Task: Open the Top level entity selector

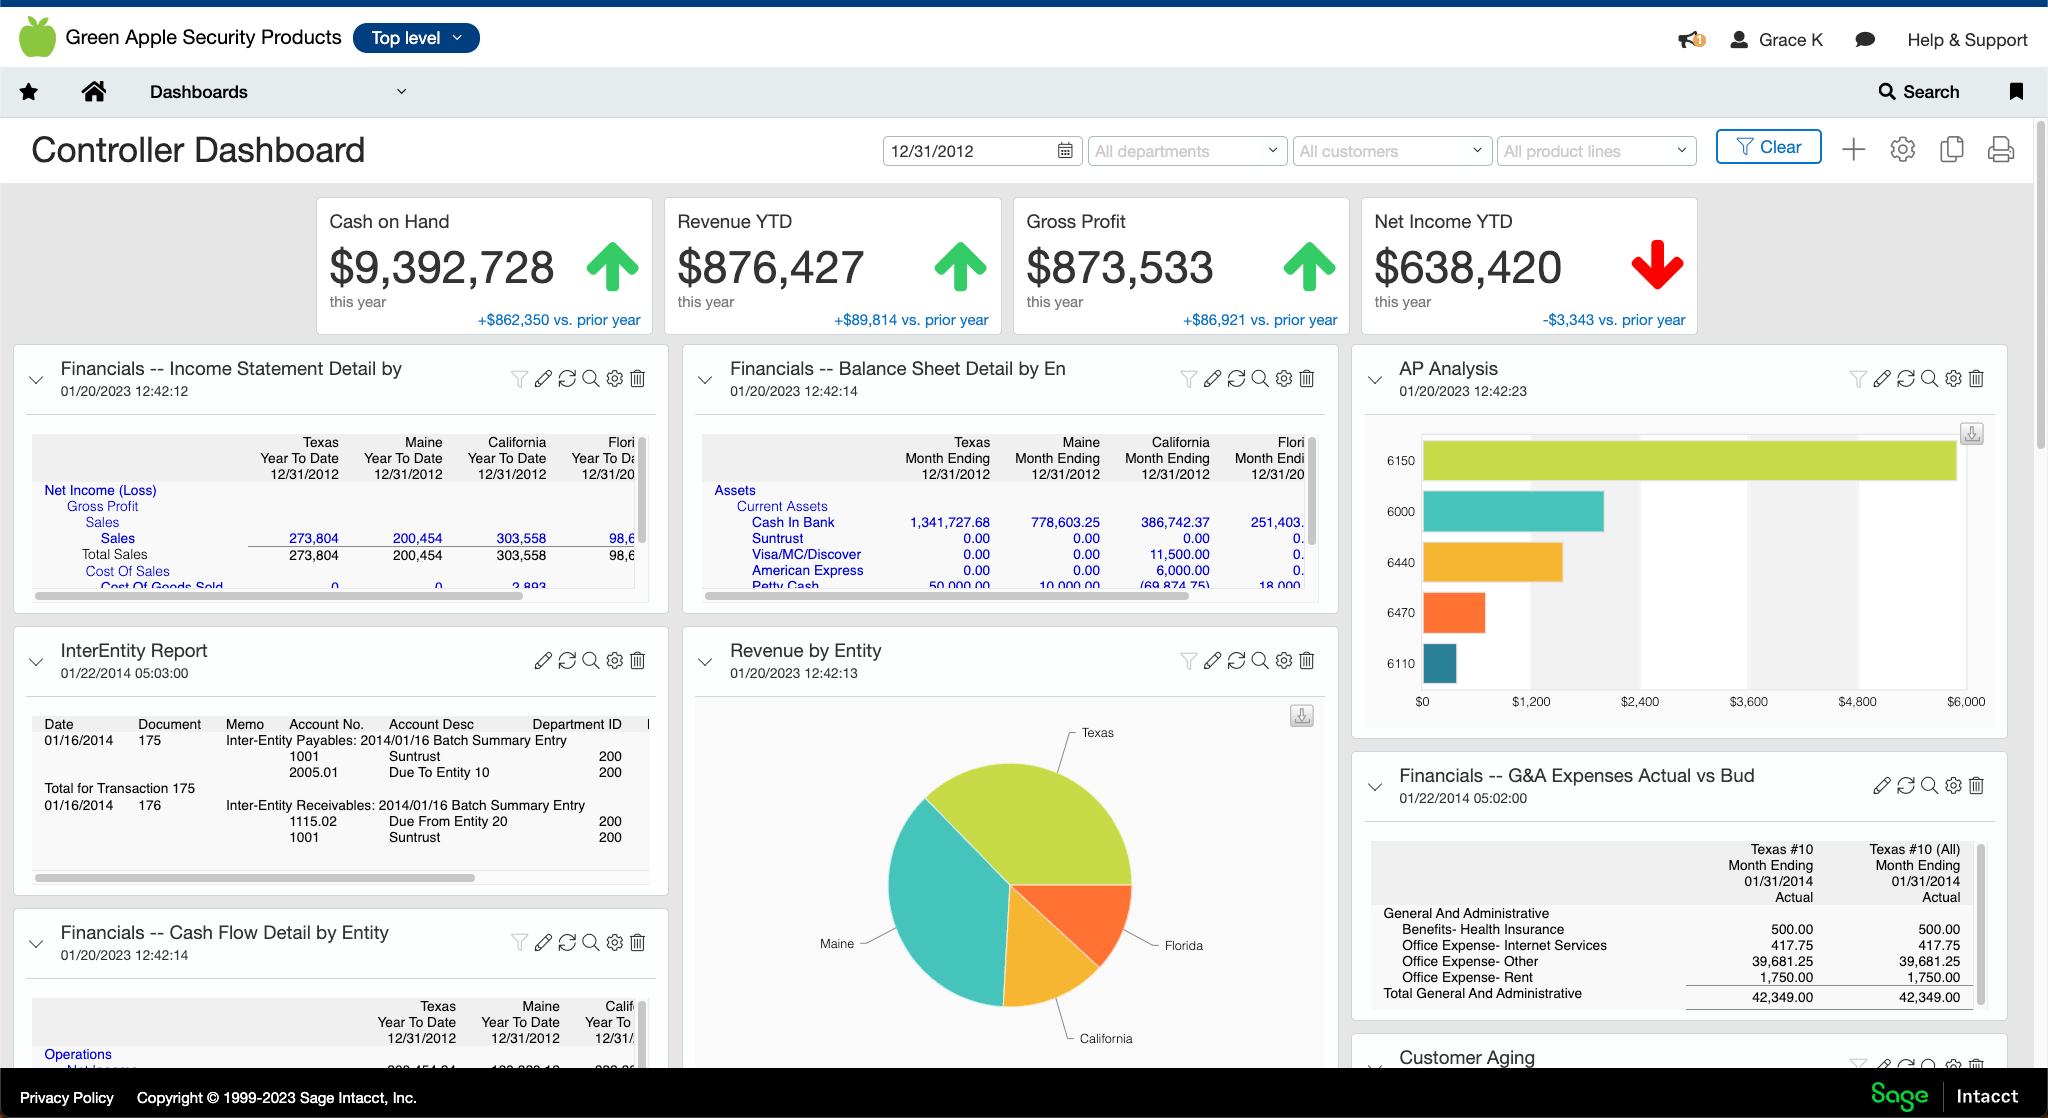Action: (416, 38)
